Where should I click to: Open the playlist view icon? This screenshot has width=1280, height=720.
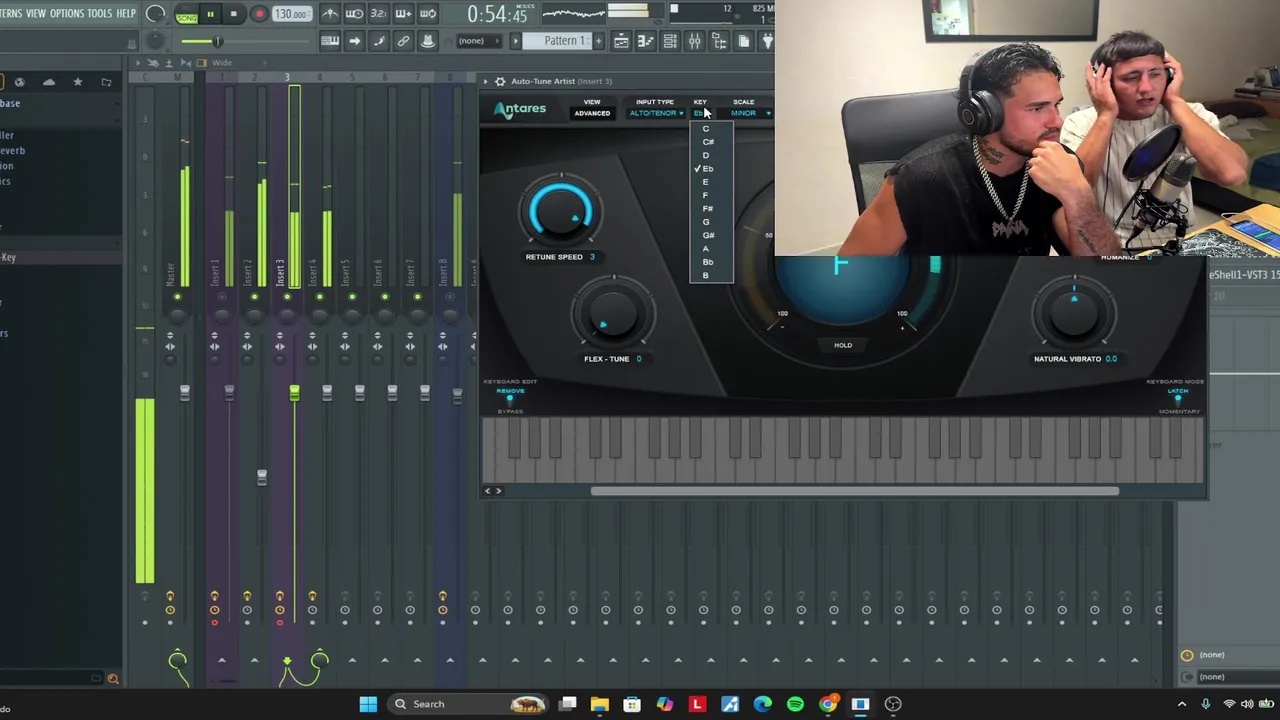pos(621,41)
